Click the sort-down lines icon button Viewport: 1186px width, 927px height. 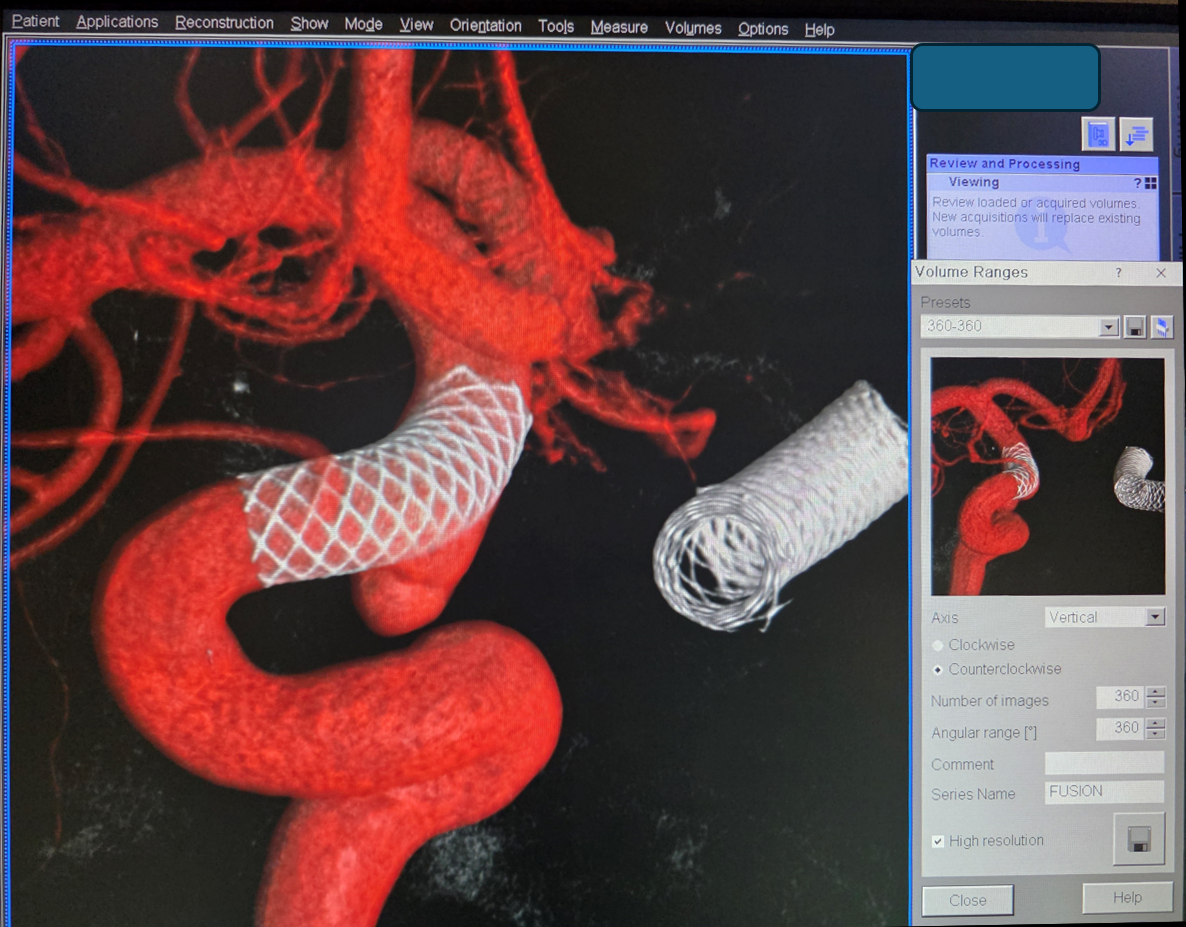(x=1136, y=135)
